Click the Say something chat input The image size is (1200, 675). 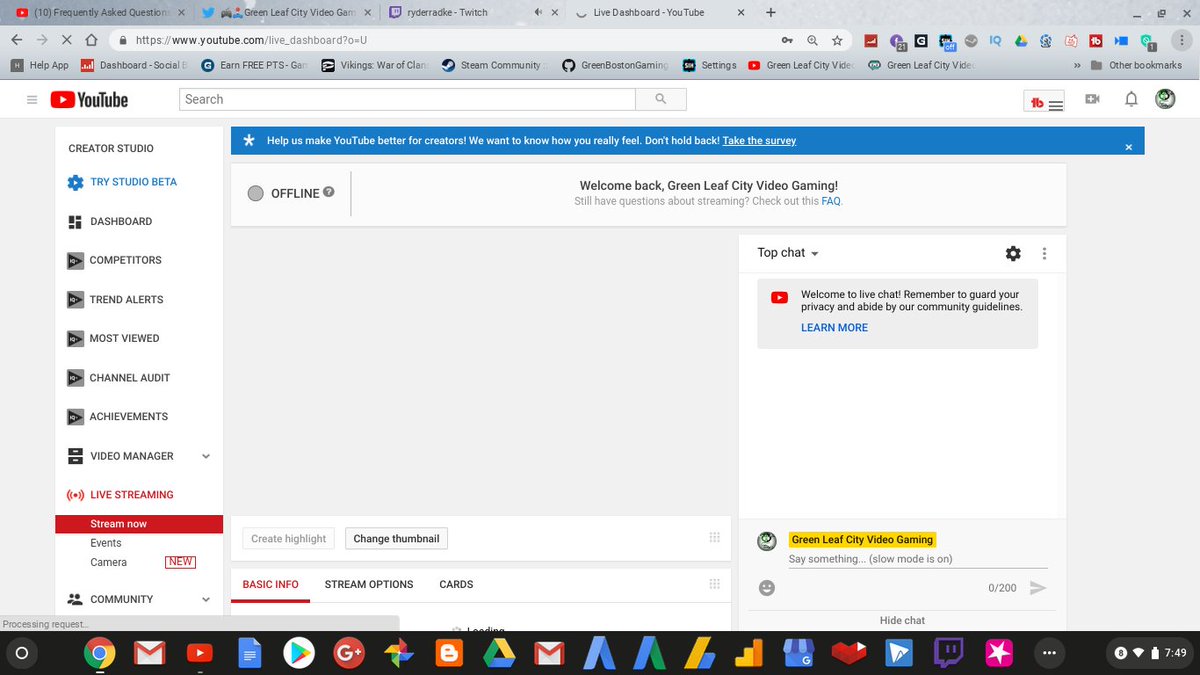coord(918,559)
